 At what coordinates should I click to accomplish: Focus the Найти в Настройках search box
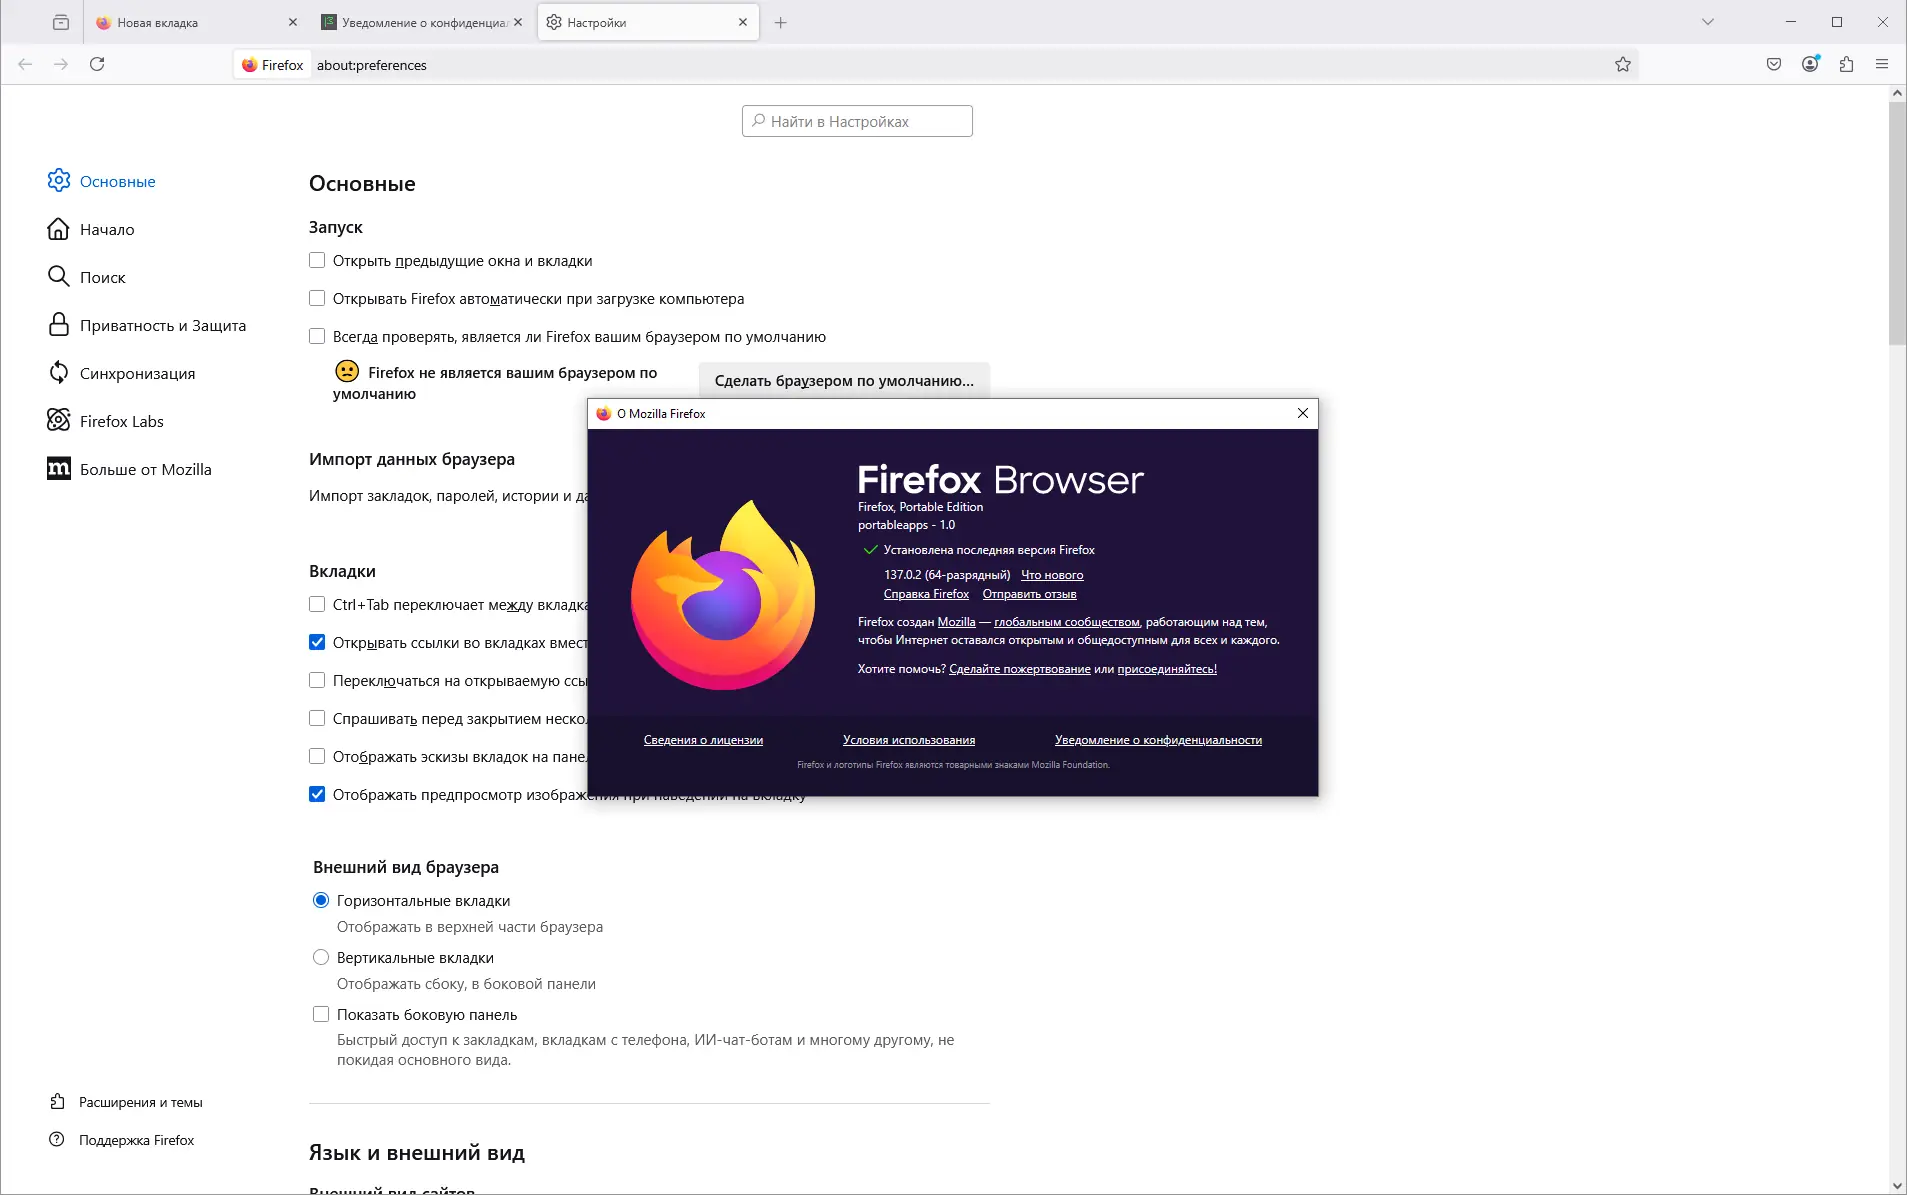point(857,121)
